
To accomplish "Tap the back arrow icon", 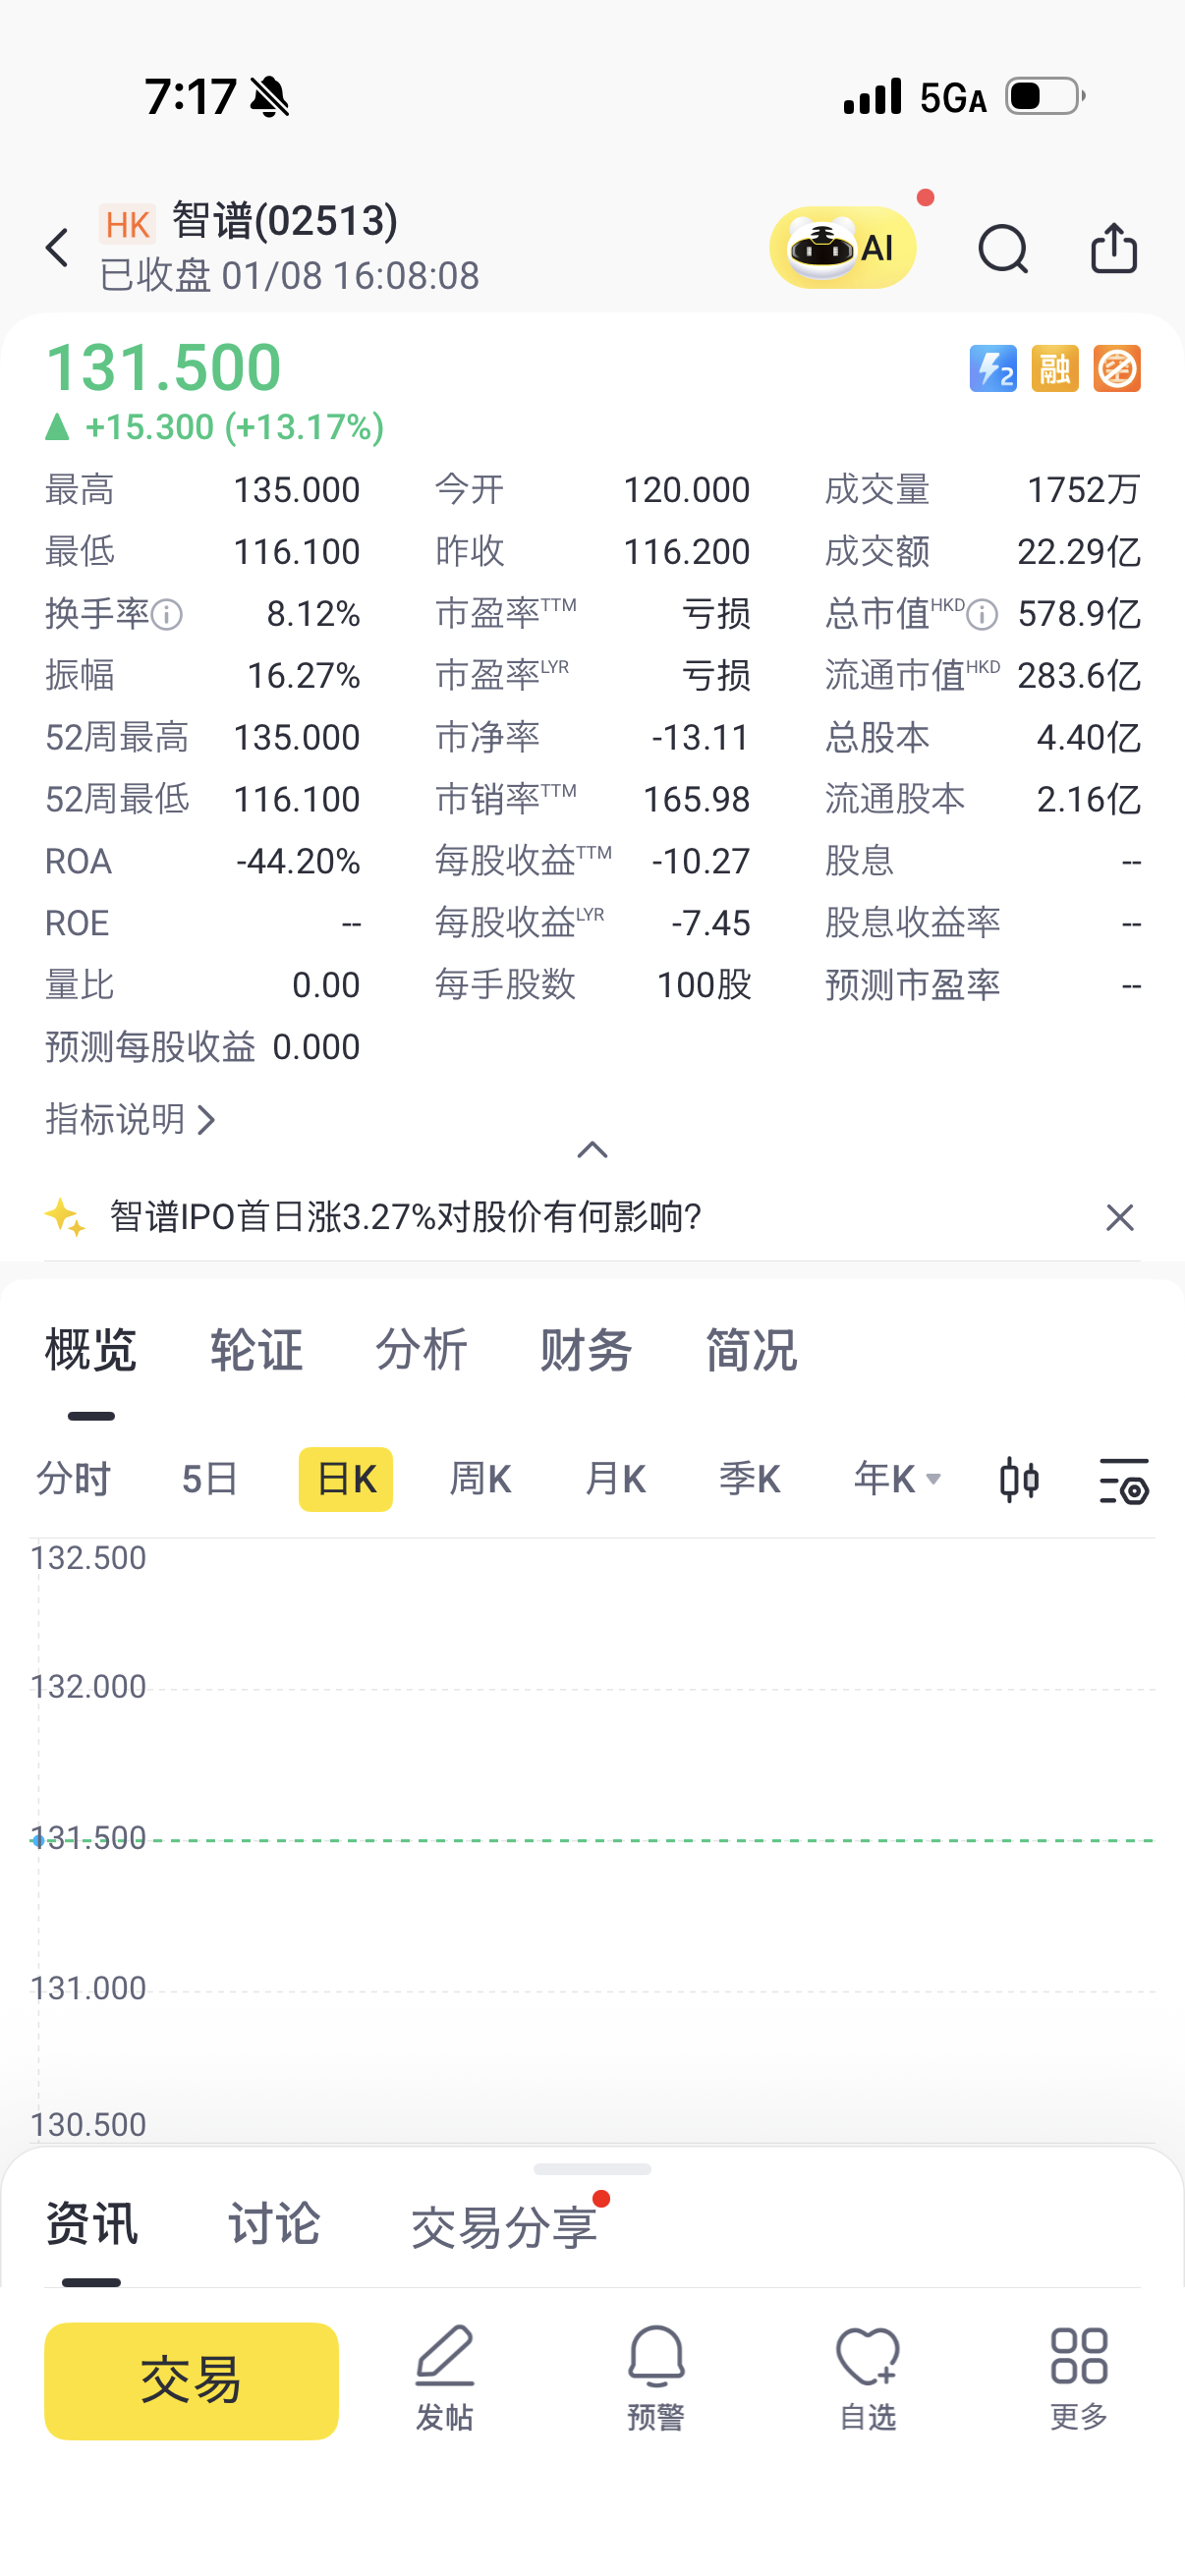I will (58, 248).
